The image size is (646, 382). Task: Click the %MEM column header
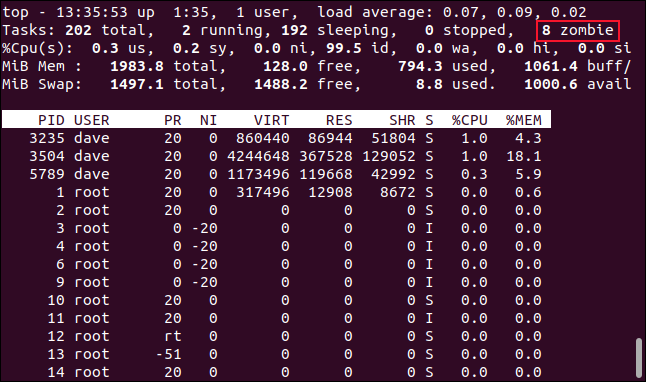tap(523, 120)
